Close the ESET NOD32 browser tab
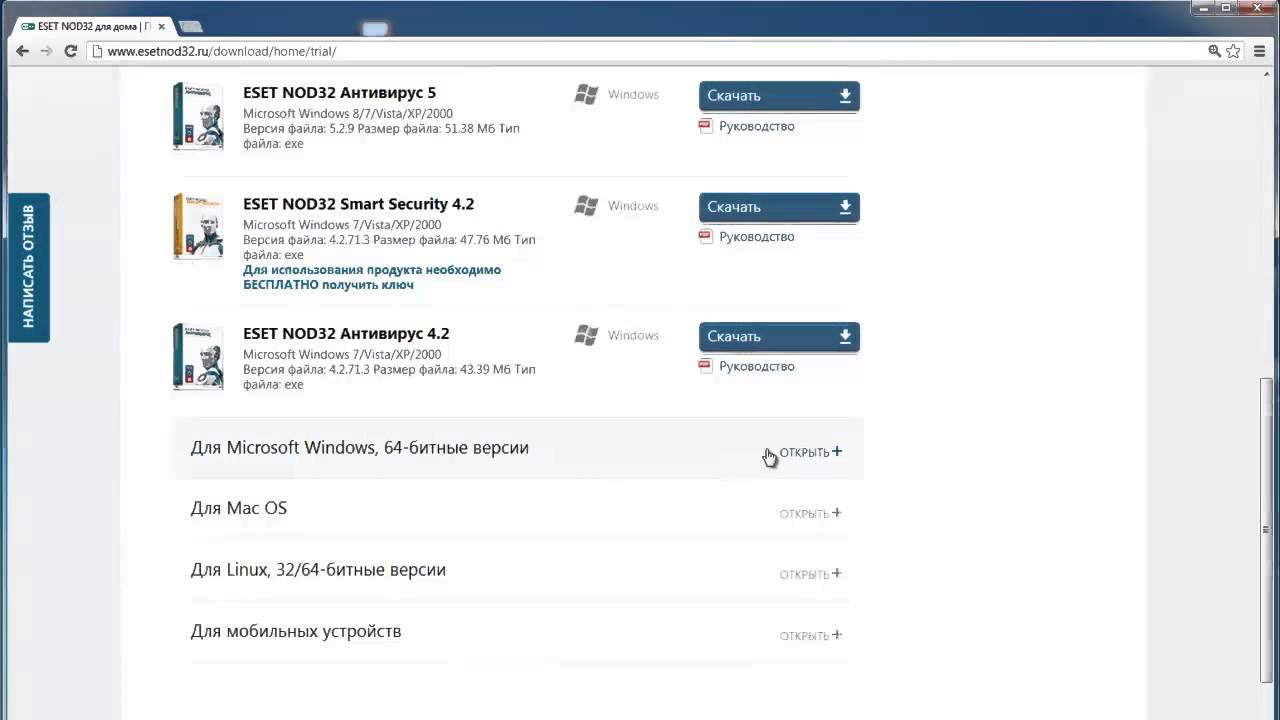This screenshot has height=720, width=1280. (x=162, y=26)
